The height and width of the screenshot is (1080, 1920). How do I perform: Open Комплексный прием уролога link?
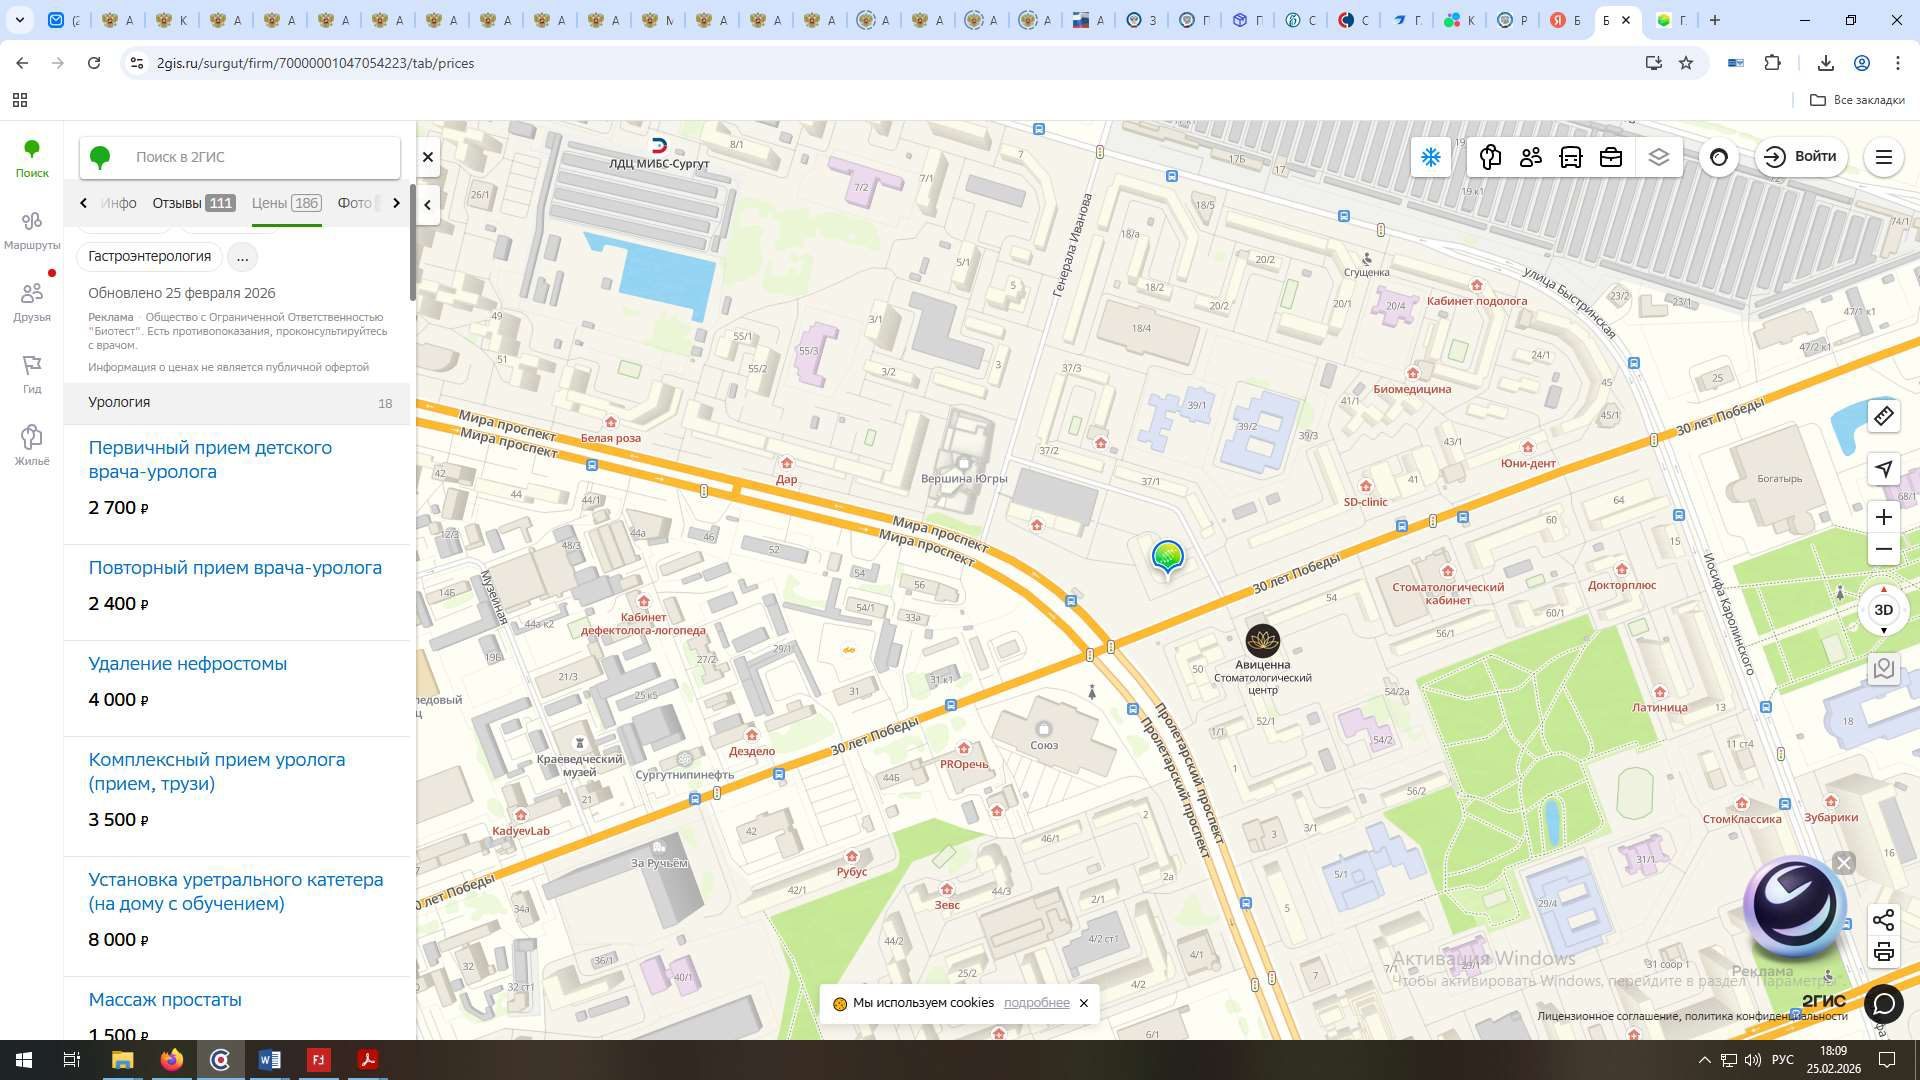point(217,772)
